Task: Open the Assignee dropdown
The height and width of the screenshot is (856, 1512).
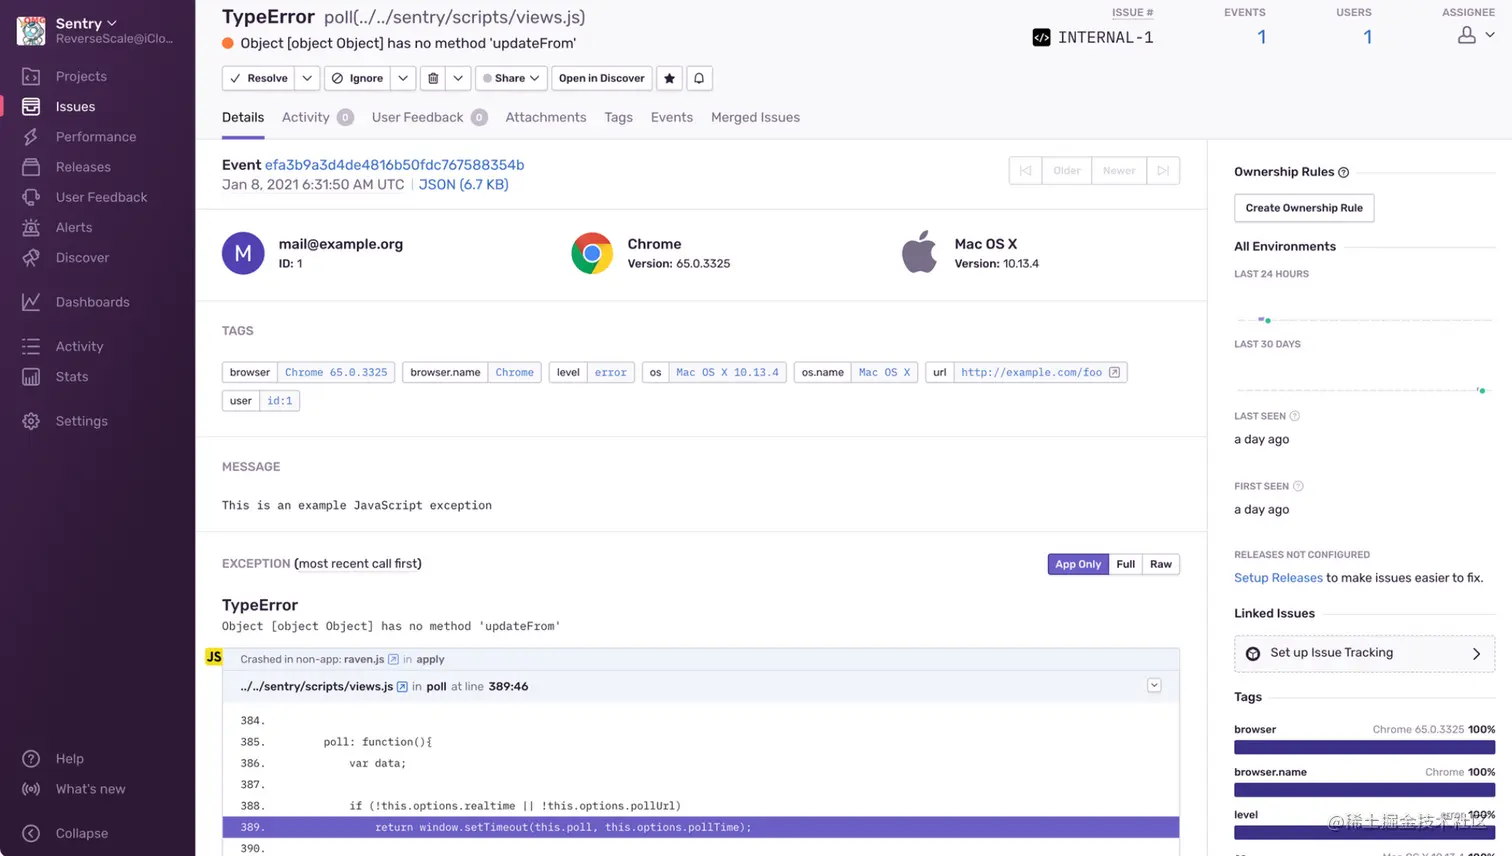Action: pos(1476,35)
